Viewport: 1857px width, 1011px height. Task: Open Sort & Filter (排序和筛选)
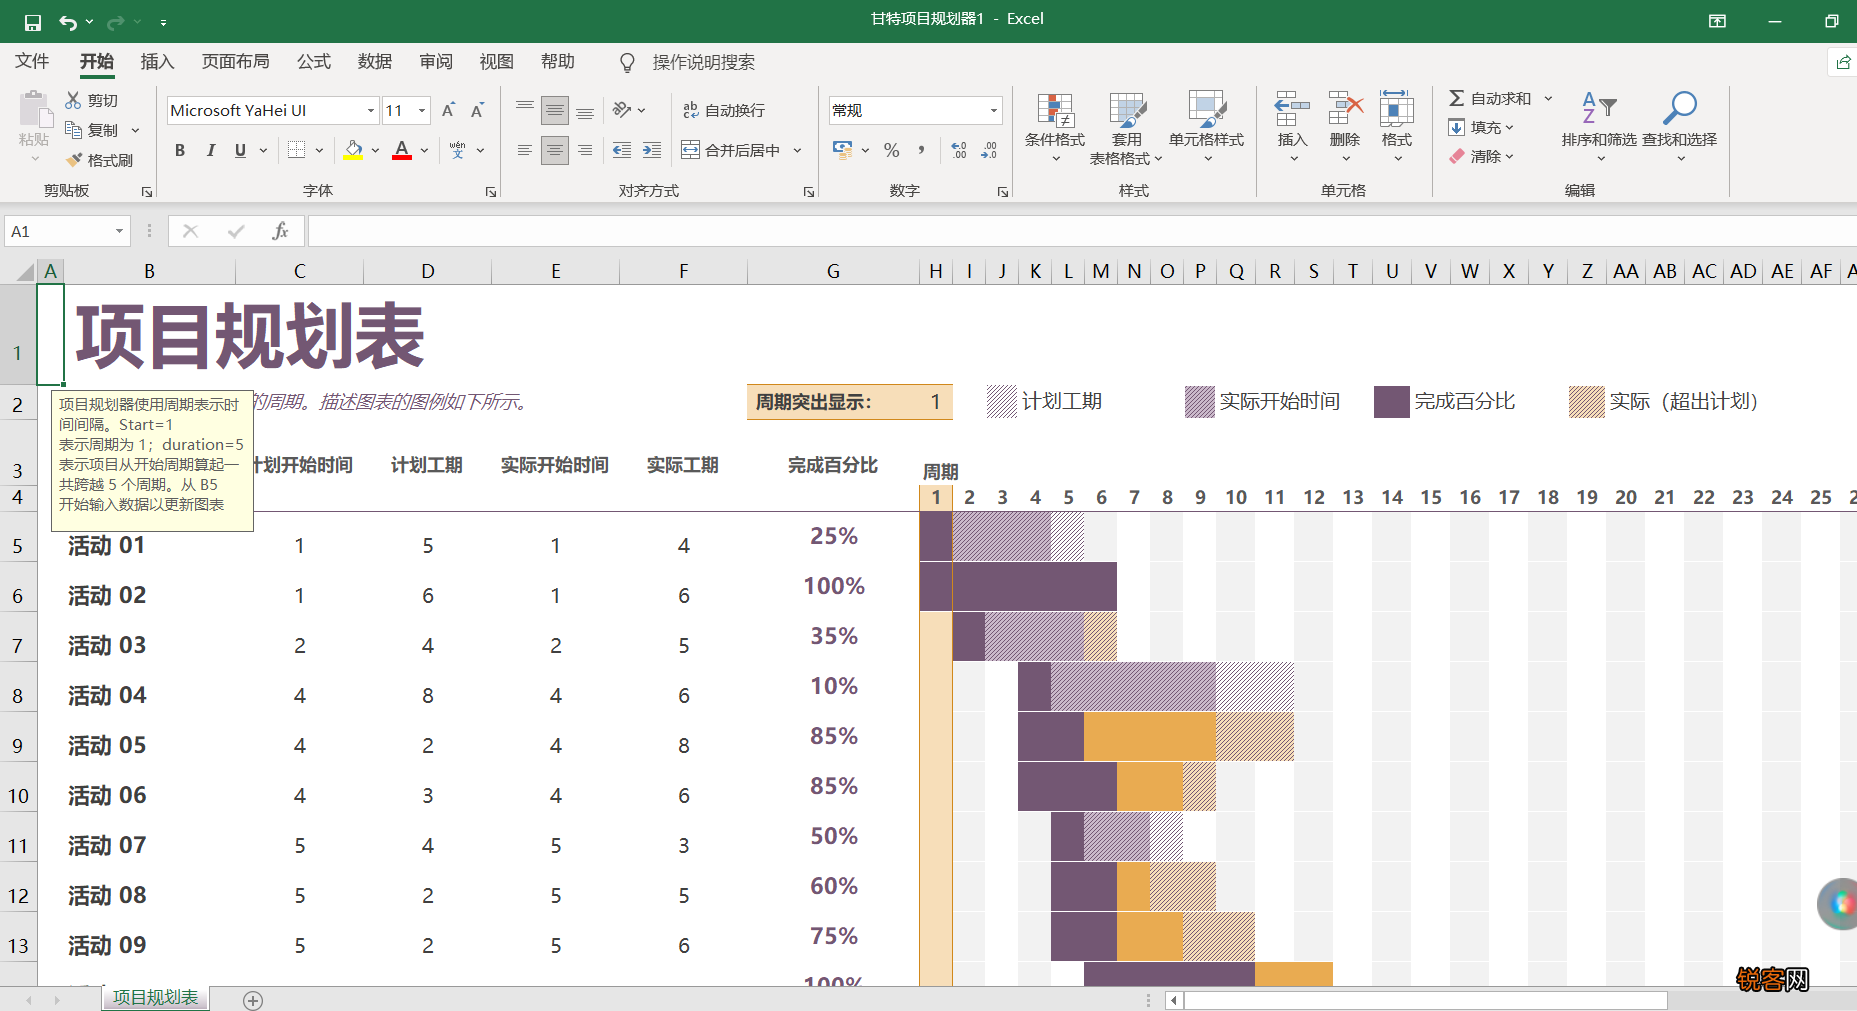pyautogui.click(x=1599, y=127)
